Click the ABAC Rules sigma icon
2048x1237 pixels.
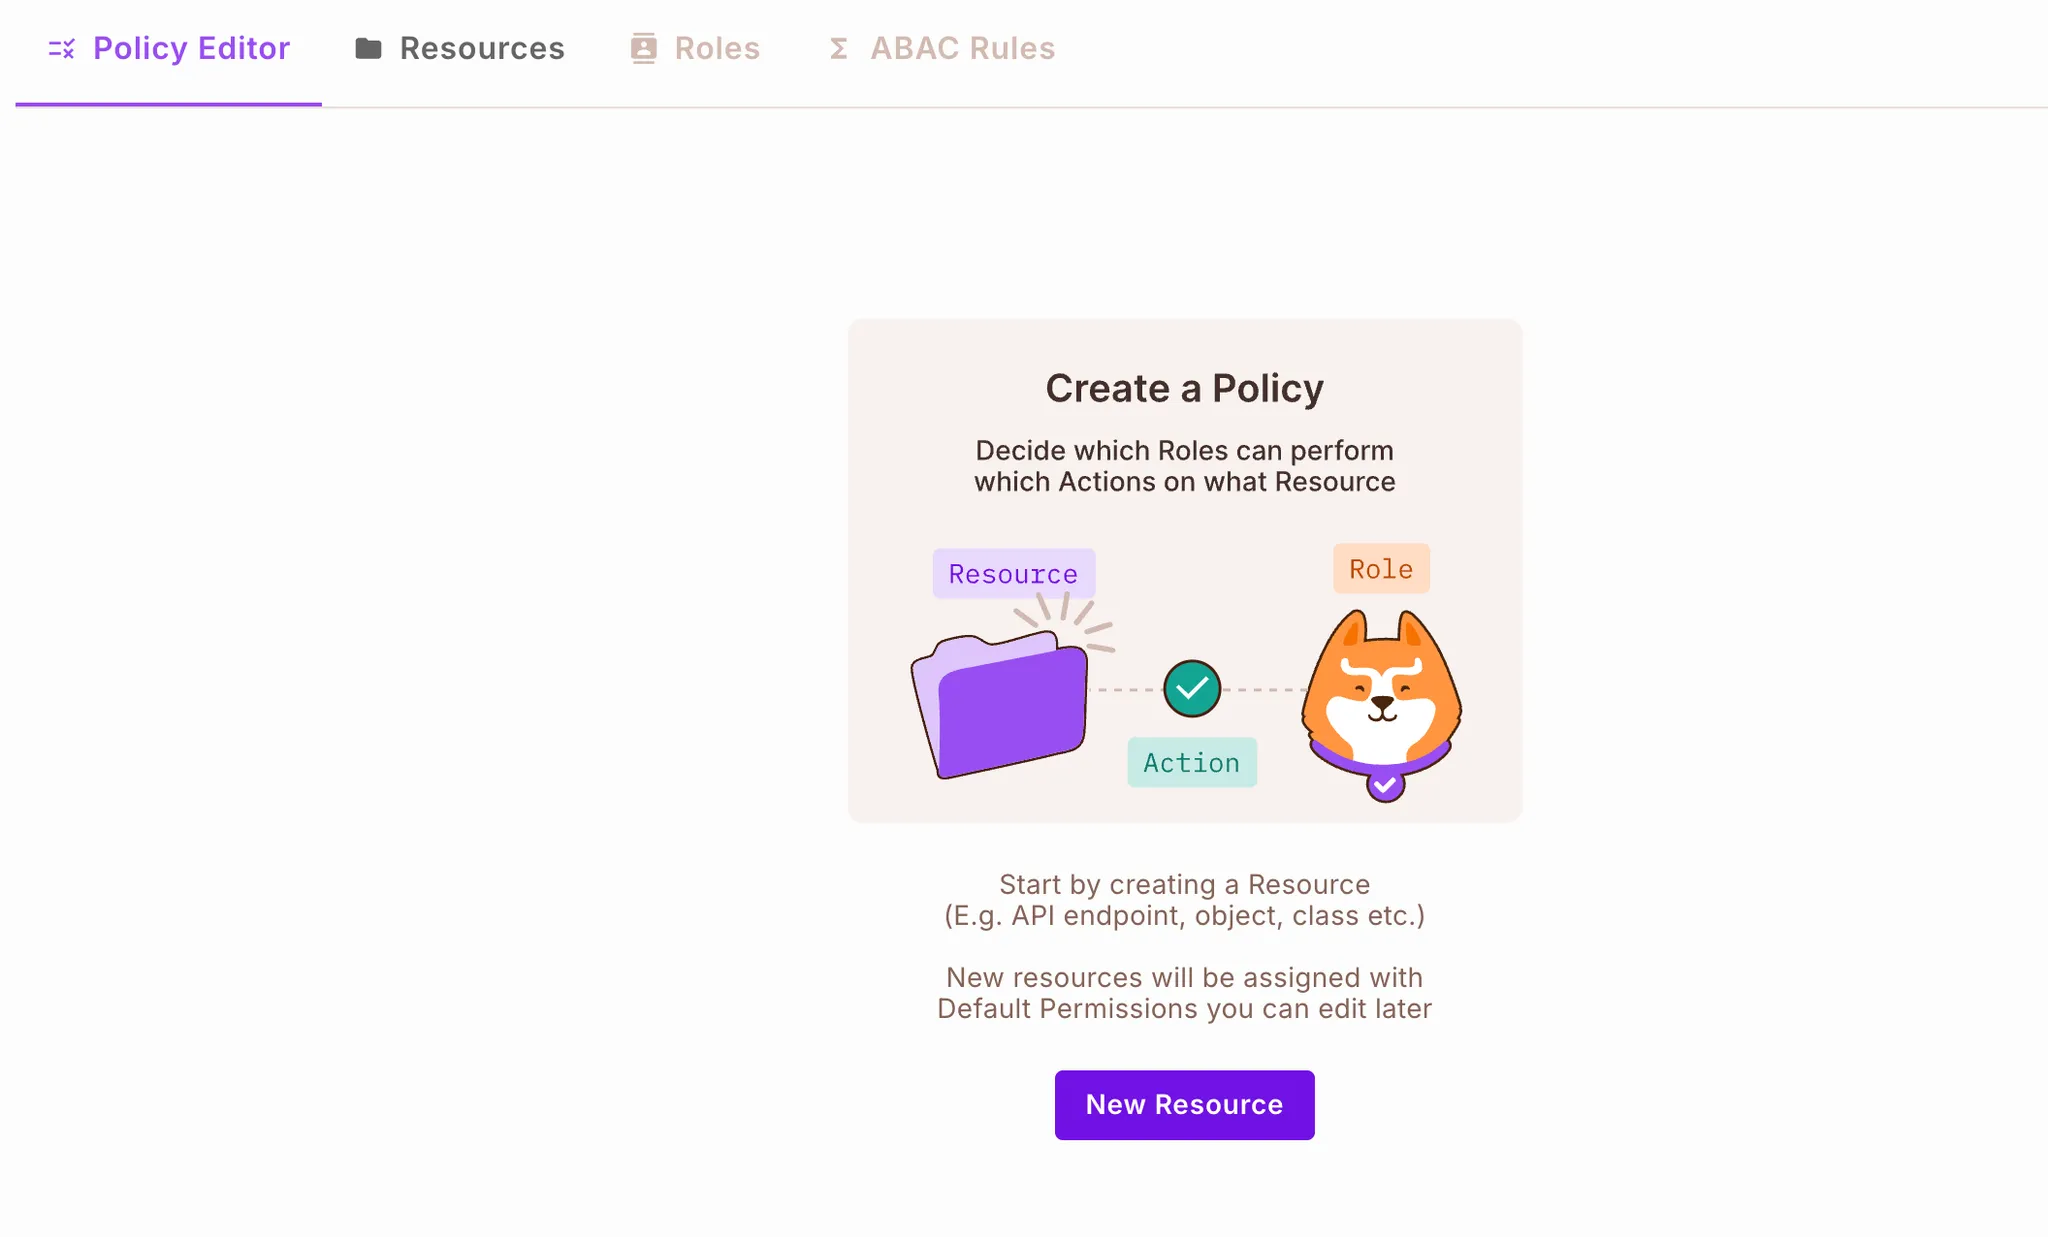tap(839, 49)
